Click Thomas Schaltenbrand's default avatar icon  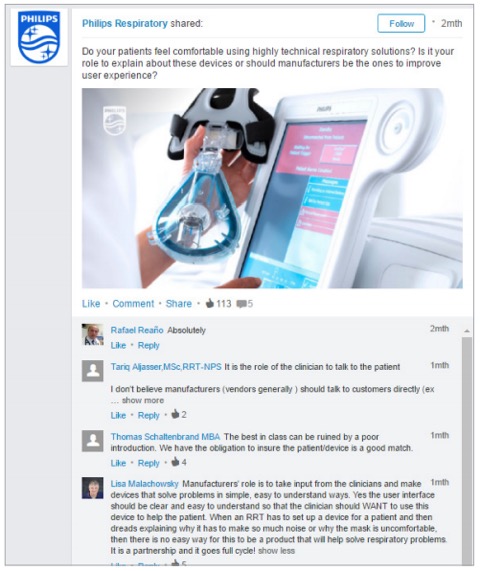(x=92, y=441)
